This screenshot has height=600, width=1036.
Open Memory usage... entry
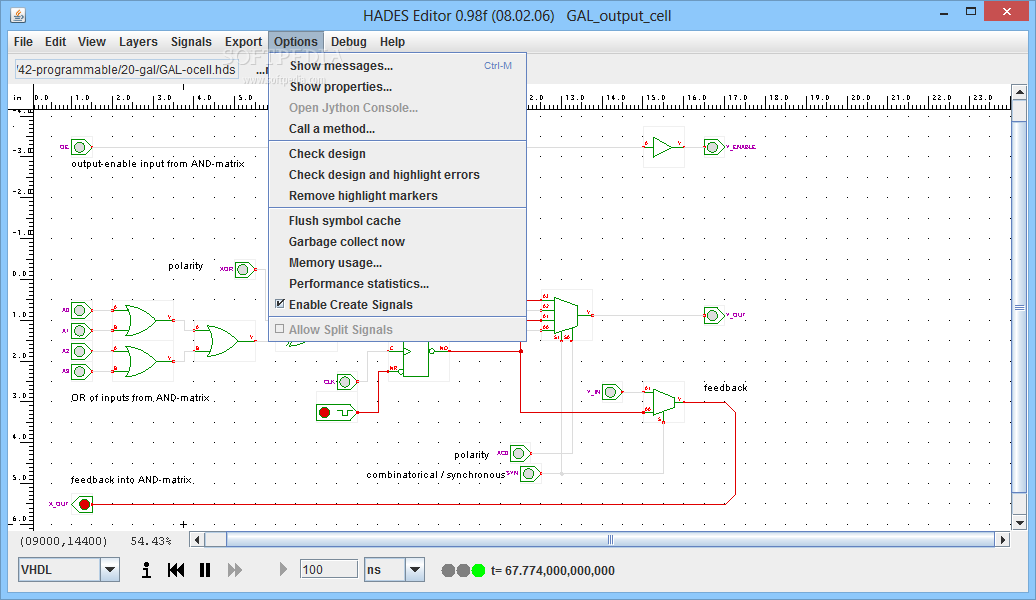click(397, 262)
